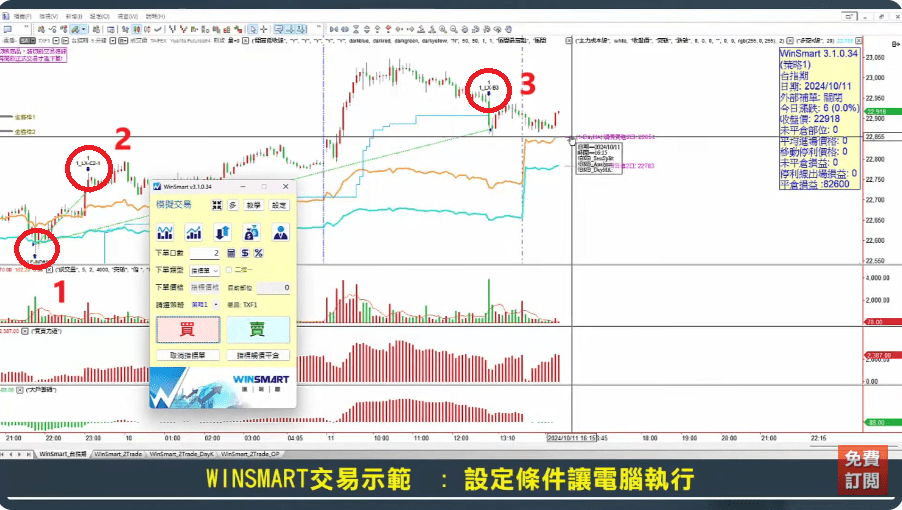Click the 目前部位 position field showing 0
The height and width of the screenshot is (510, 902).
tap(273, 287)
